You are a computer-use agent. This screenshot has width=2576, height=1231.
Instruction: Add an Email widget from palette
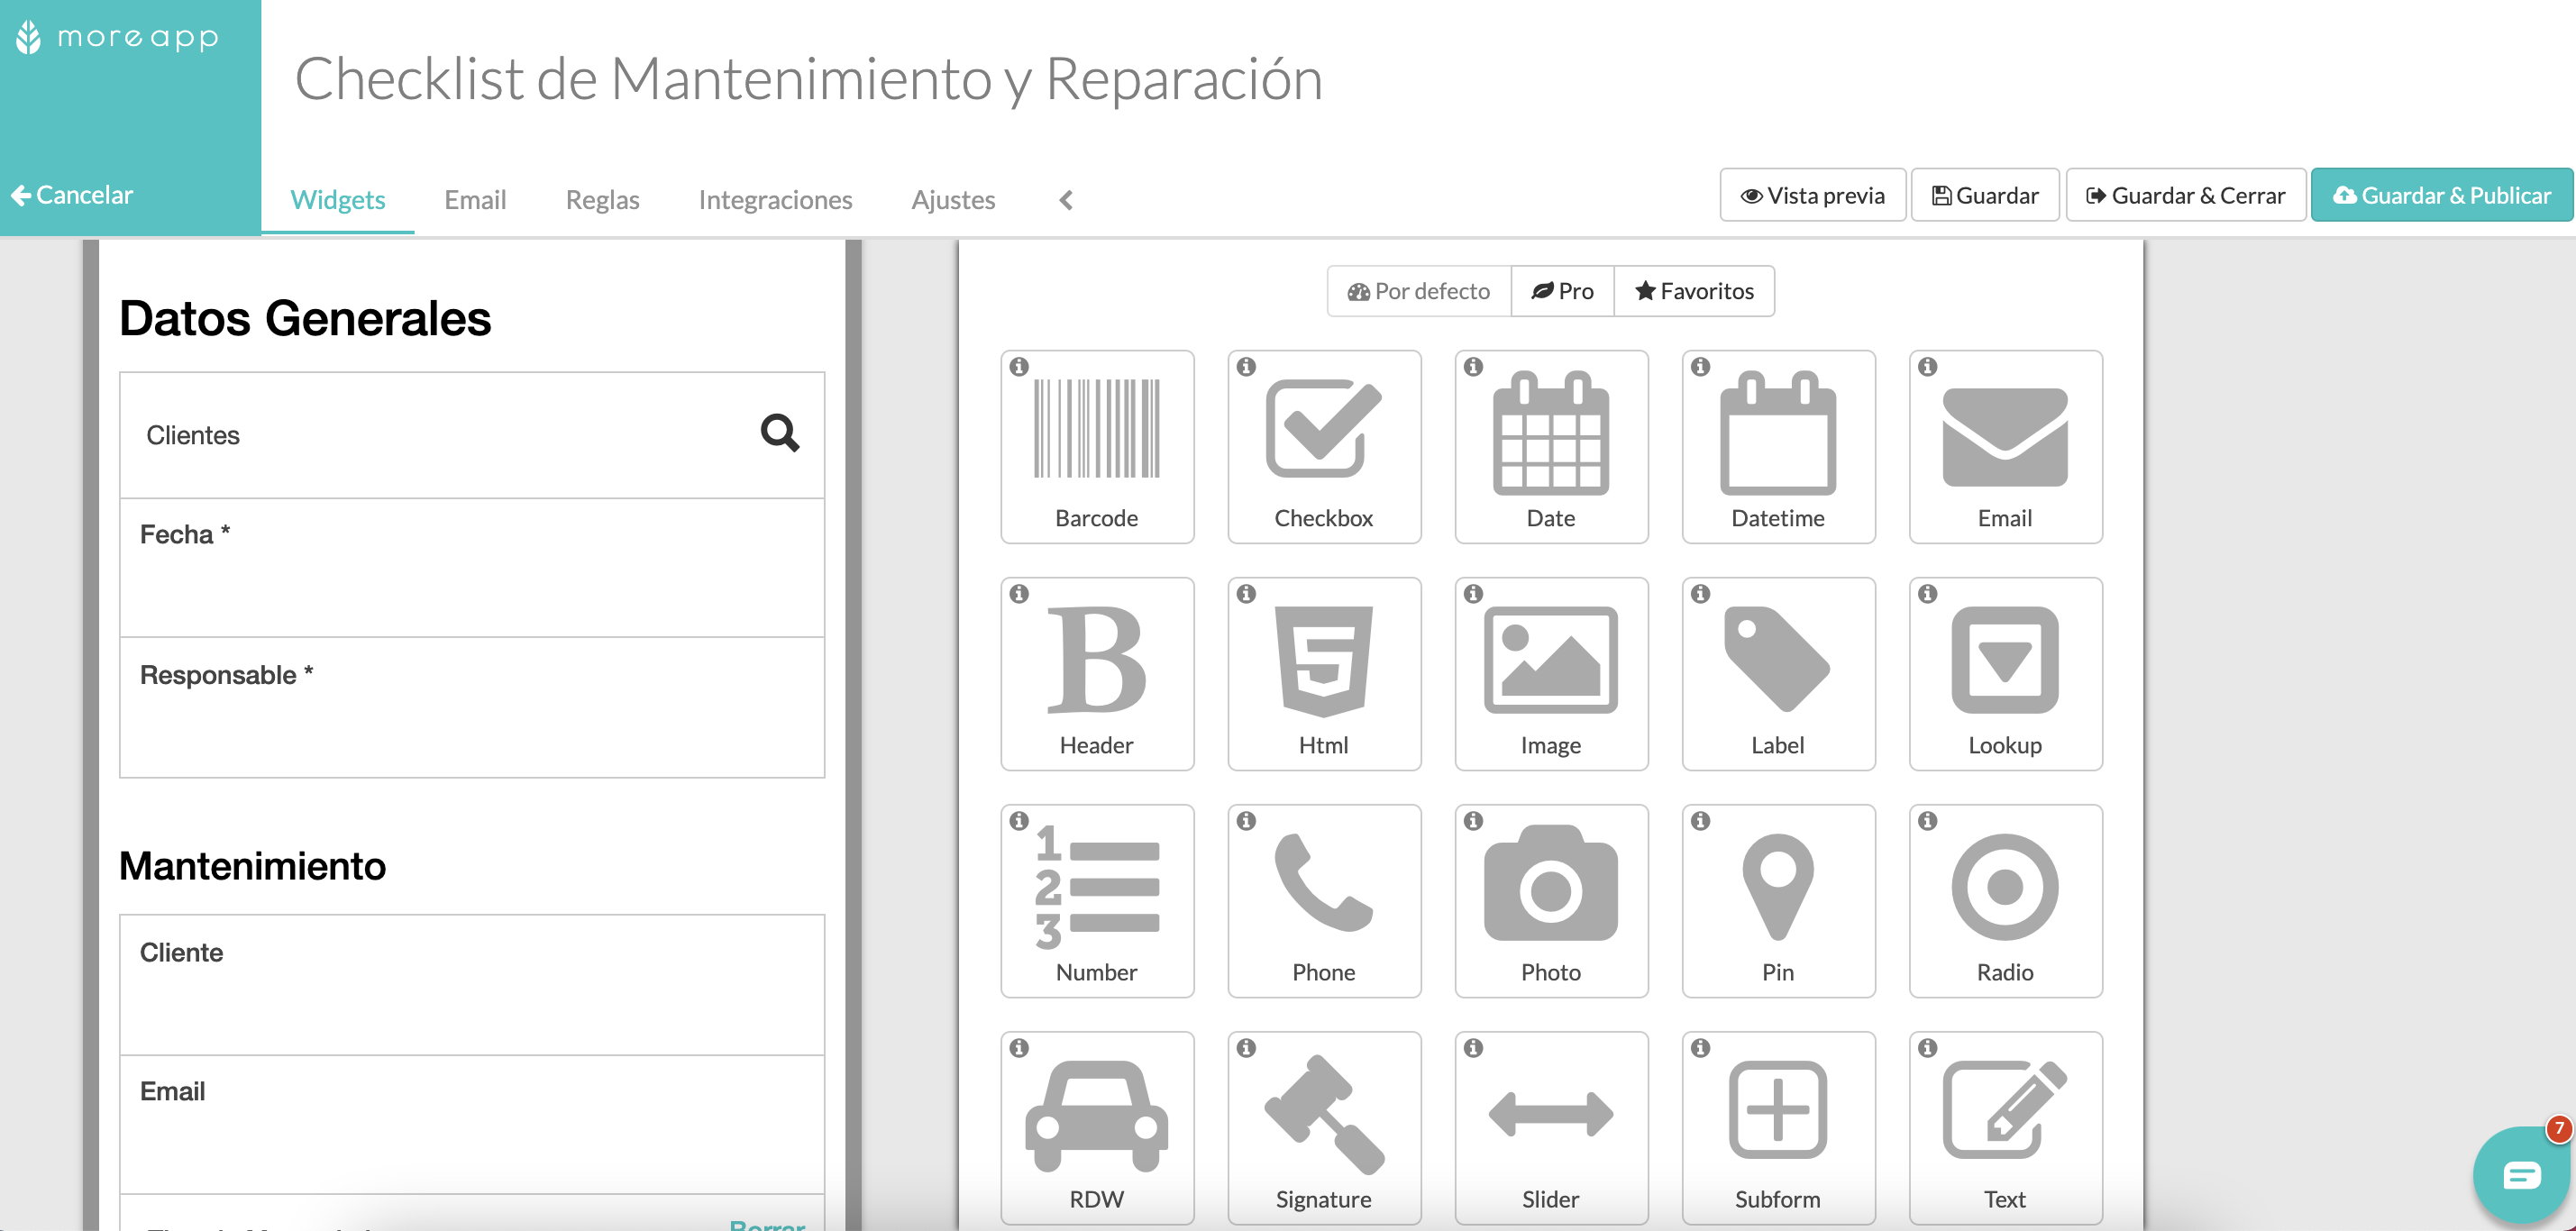click(x=2005, y=446)
